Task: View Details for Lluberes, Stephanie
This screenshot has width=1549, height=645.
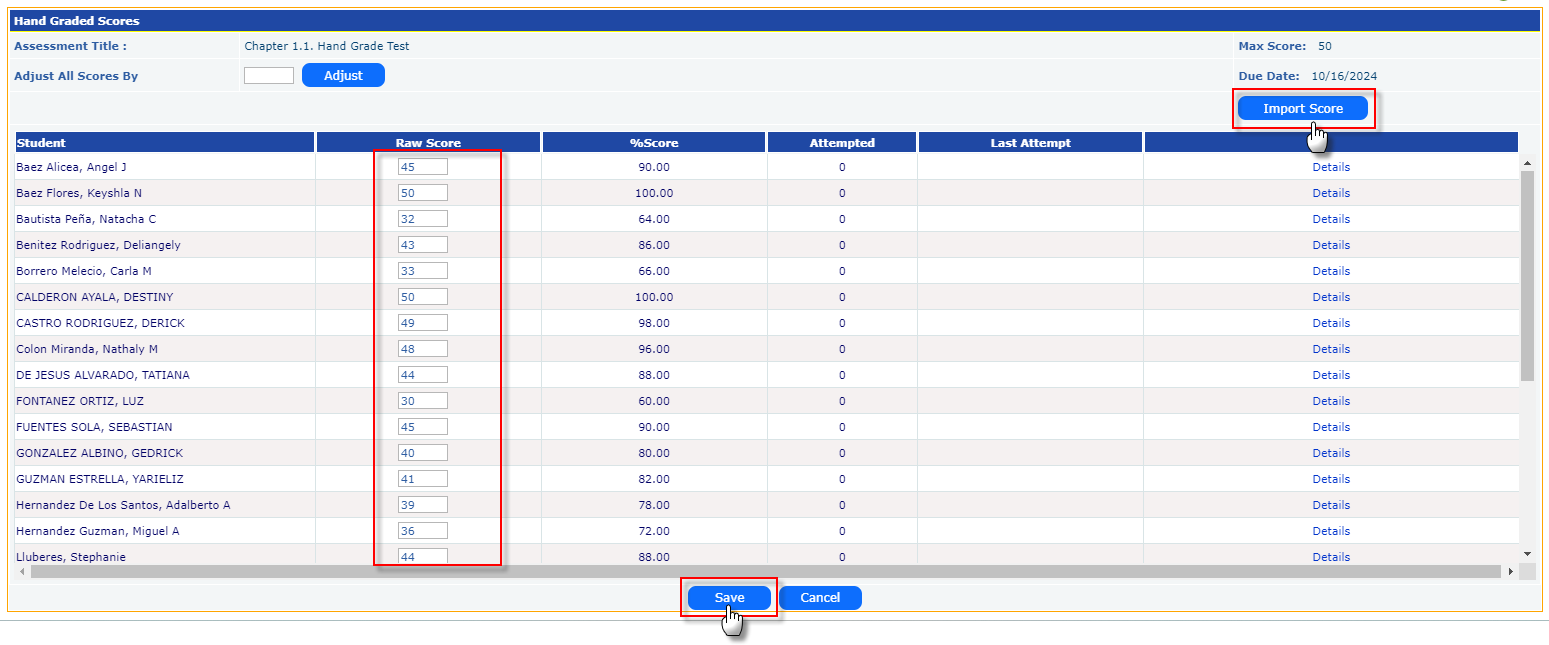Action: tap(1331, 557)
